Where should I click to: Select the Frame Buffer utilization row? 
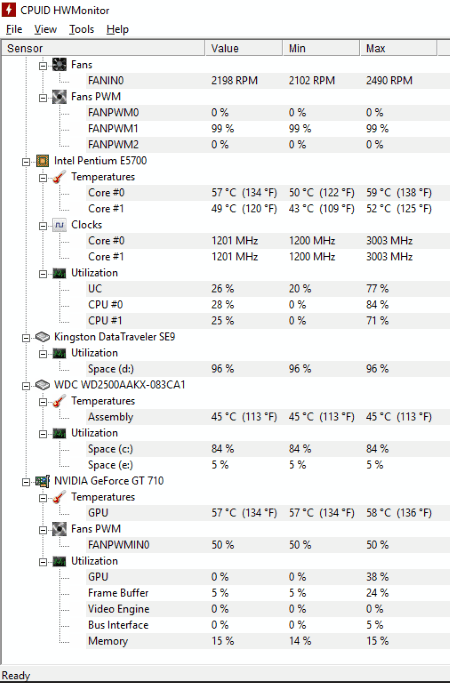pyautogui.click(x=268, y=593)
